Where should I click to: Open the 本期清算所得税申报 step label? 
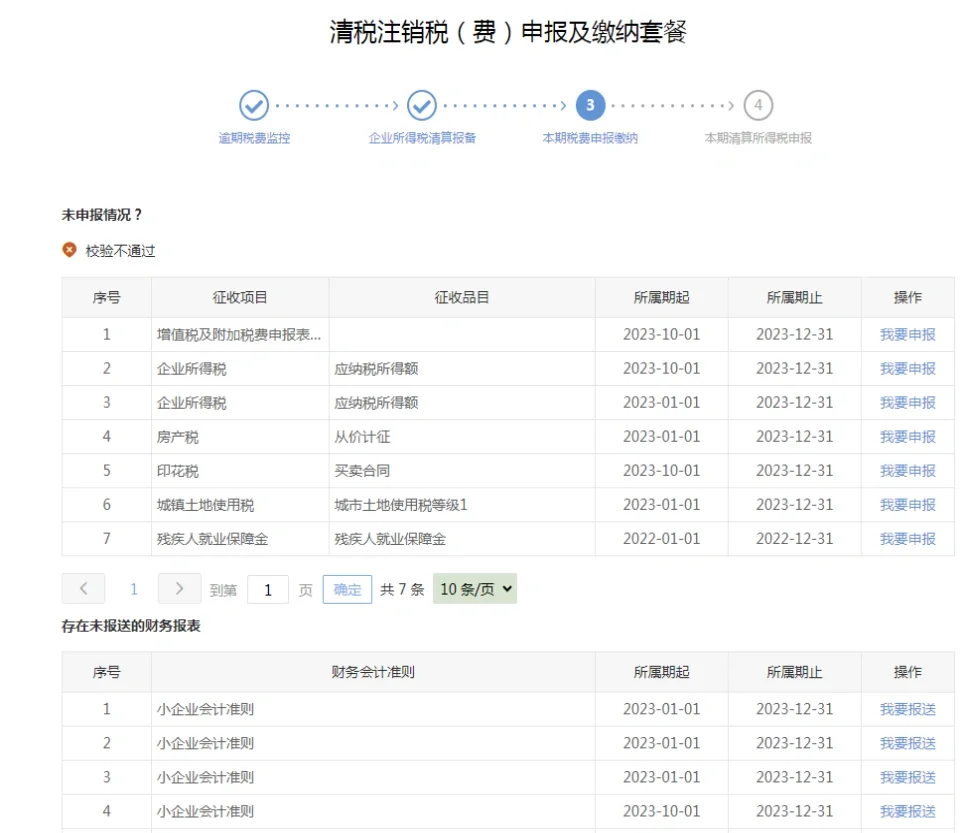(758, 138)
